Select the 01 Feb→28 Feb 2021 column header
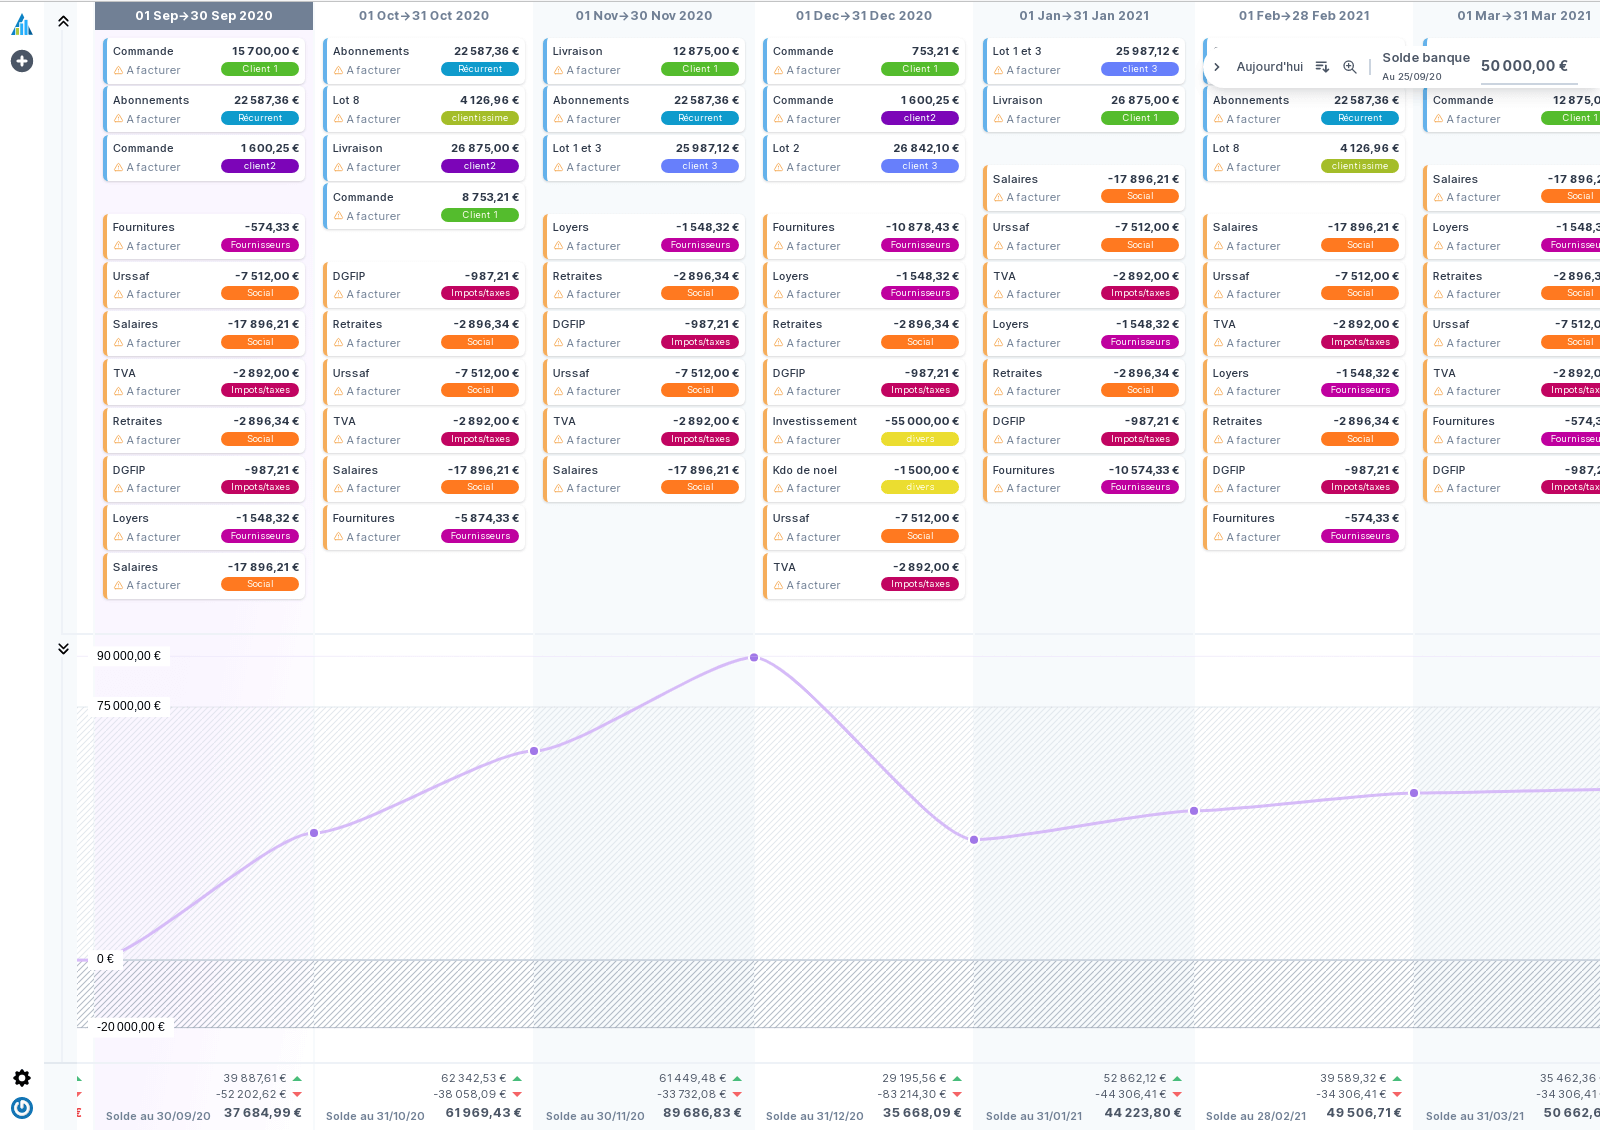The height and width of the screenshot is (1130, 1600). coord(1304,16)
